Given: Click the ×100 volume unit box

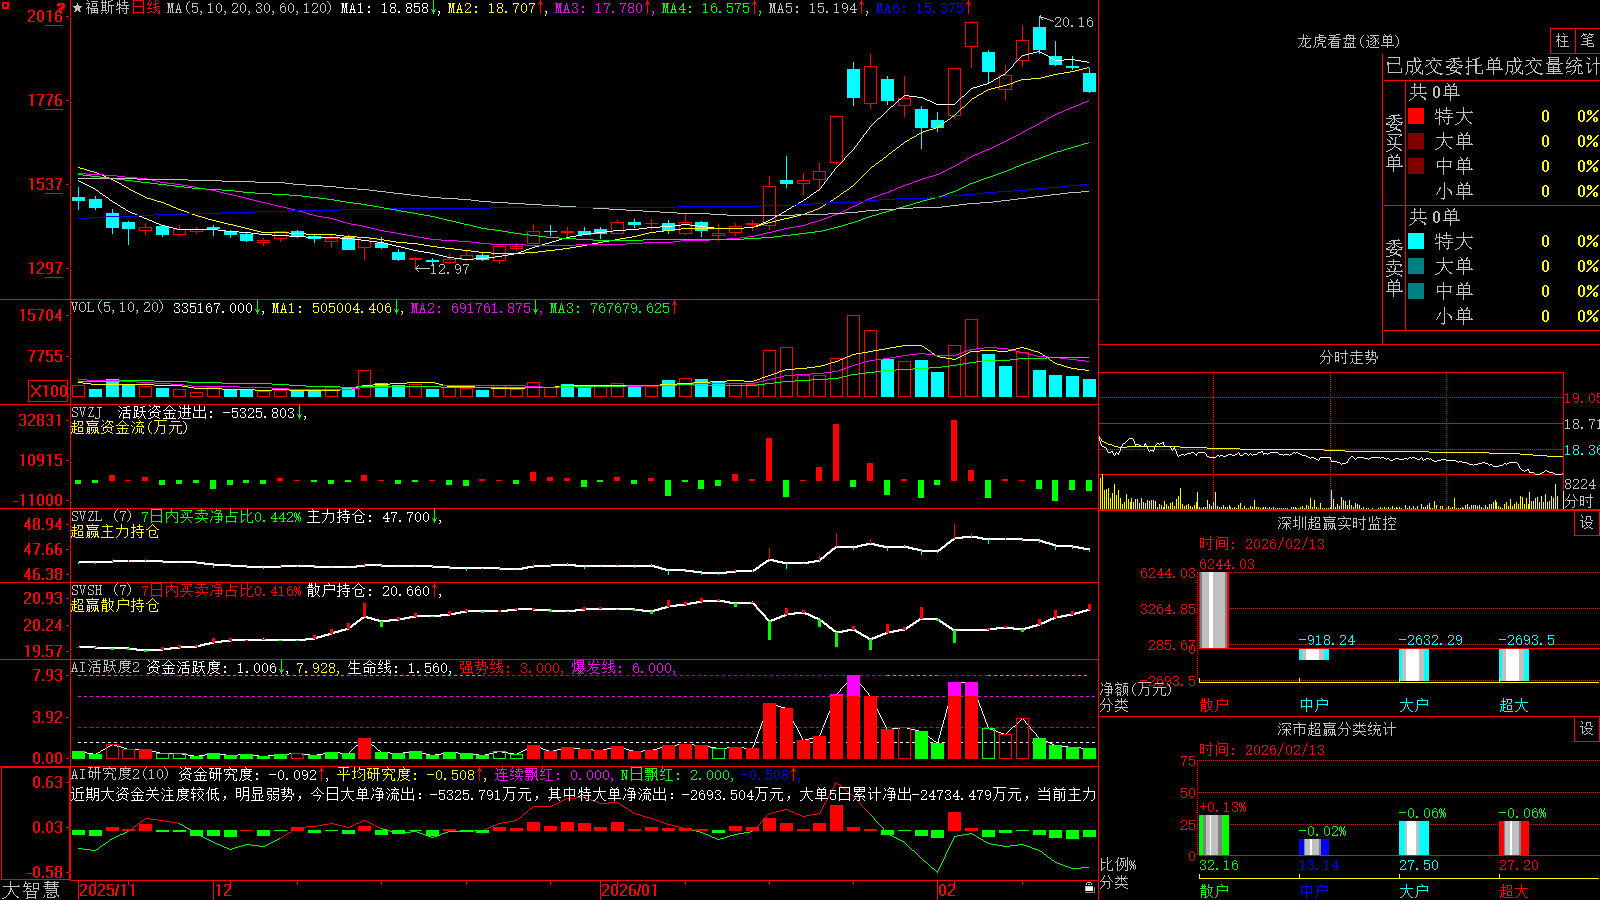Looking at the screenshot, I should [48, 391].
